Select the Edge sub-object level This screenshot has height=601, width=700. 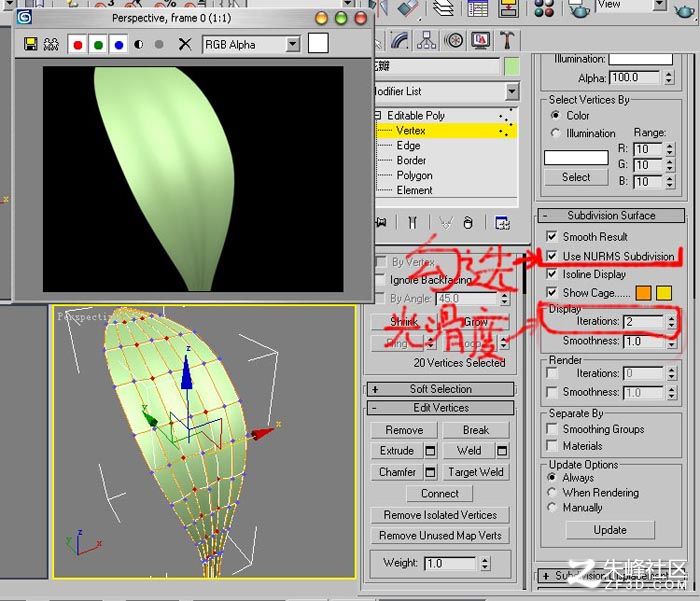[408, 146]
